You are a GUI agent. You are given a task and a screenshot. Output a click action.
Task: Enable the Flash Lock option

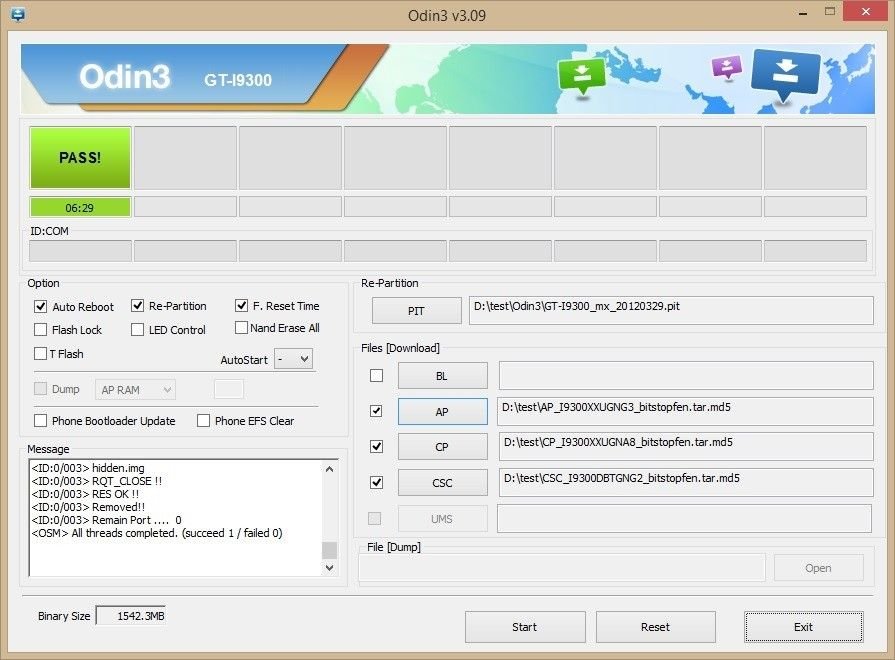tap(41, 329)
